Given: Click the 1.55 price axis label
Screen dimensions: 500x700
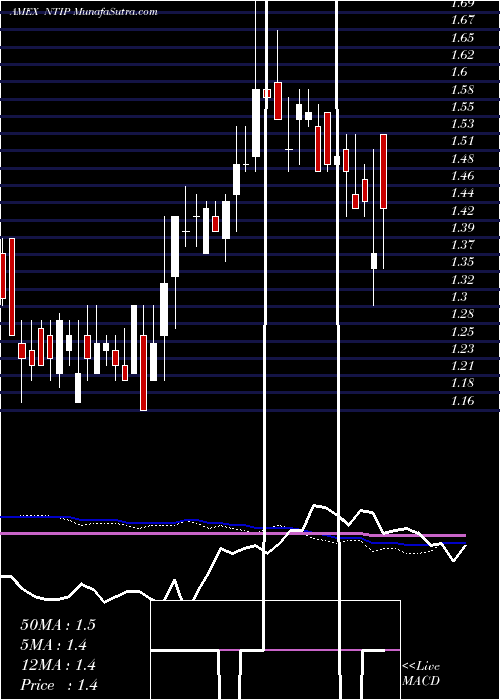Looking at the screenshot, I should [x=462, y=107].
